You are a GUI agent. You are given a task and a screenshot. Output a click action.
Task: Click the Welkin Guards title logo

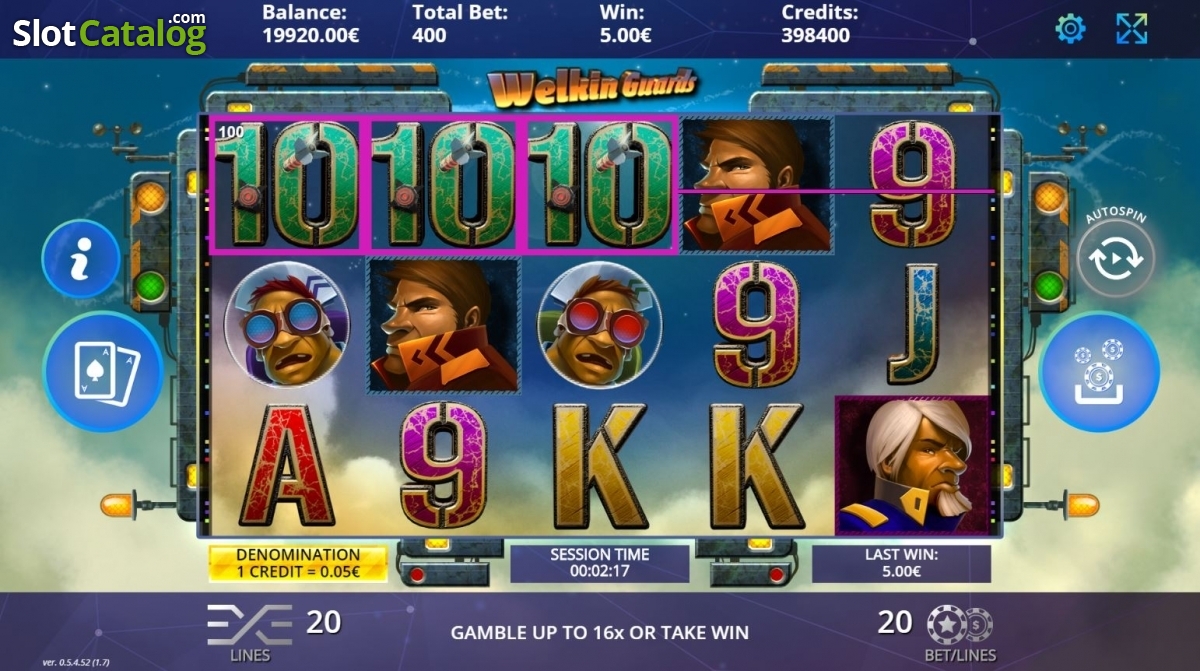(593, 89)
